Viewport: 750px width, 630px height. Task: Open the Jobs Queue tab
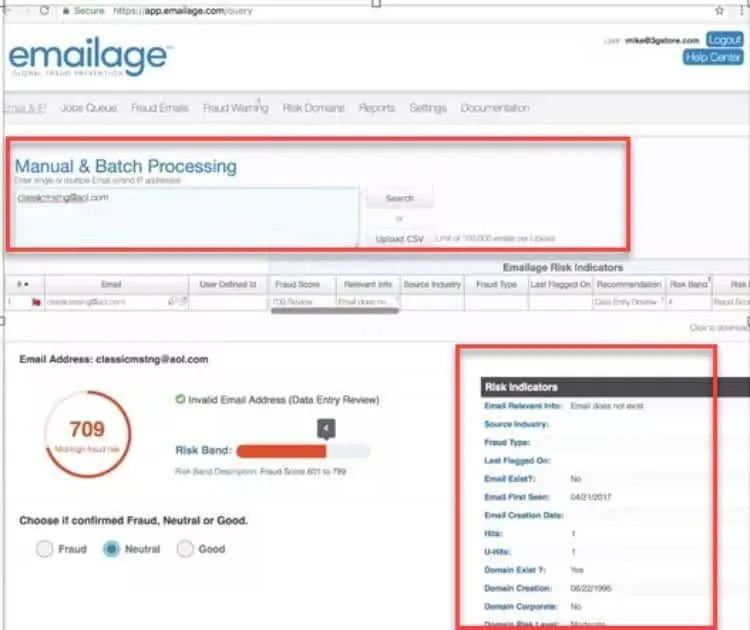coord(89,108)
